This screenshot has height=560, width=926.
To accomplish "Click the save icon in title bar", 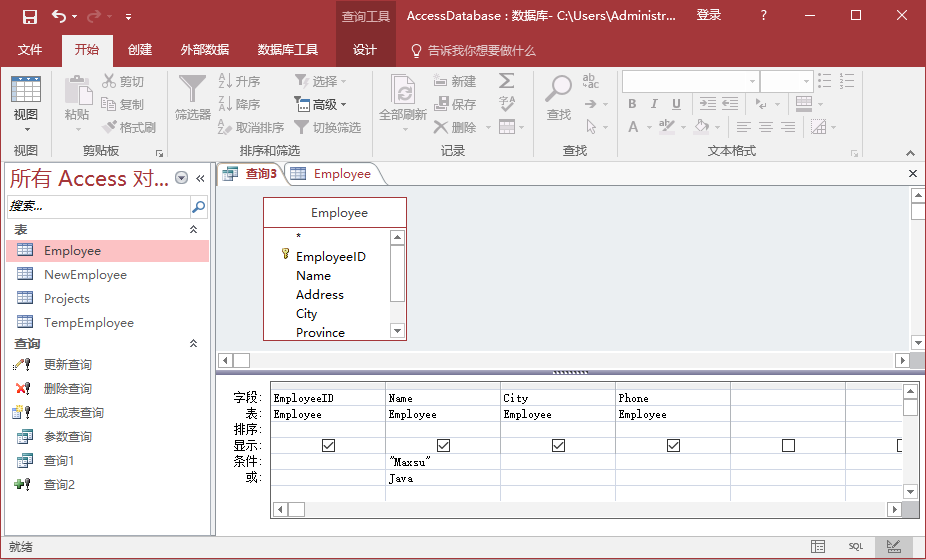I will tap(29, 16).
